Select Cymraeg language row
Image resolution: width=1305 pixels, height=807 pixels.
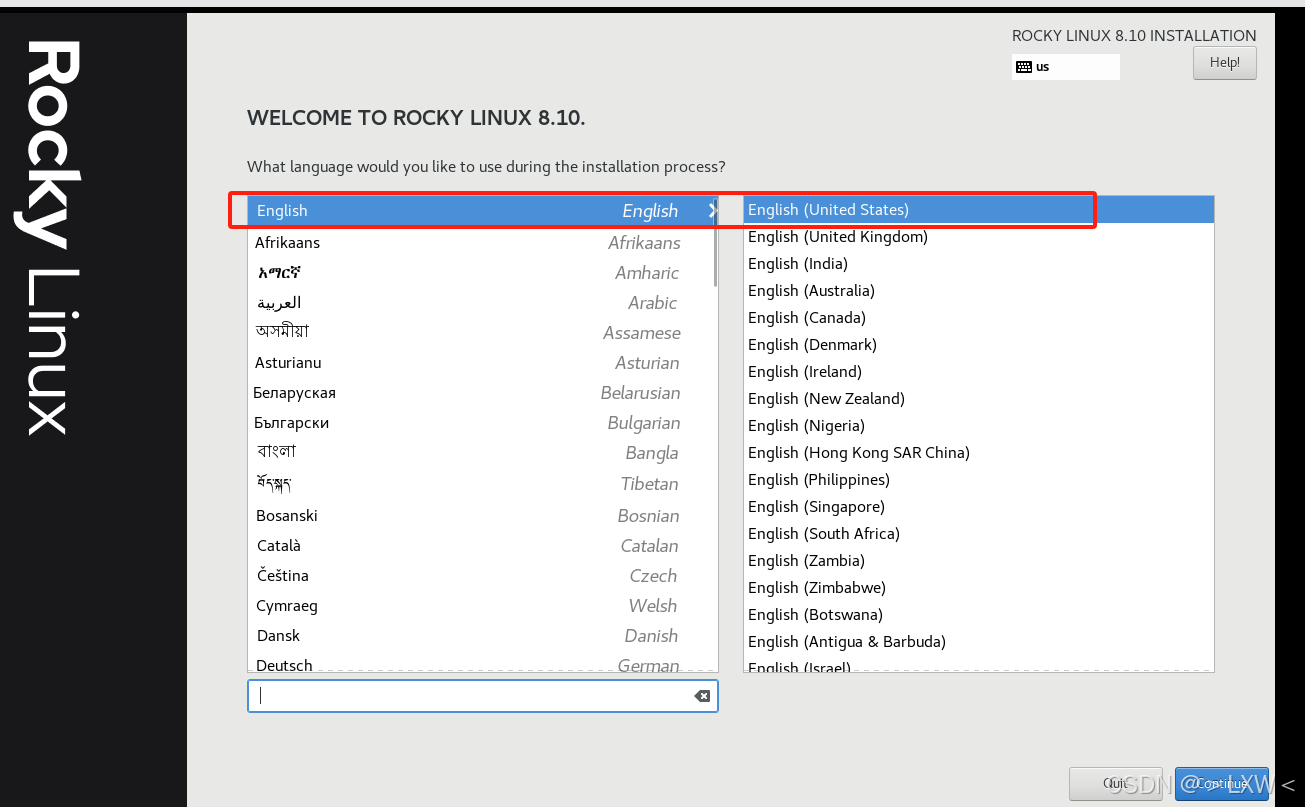[482, 606]
